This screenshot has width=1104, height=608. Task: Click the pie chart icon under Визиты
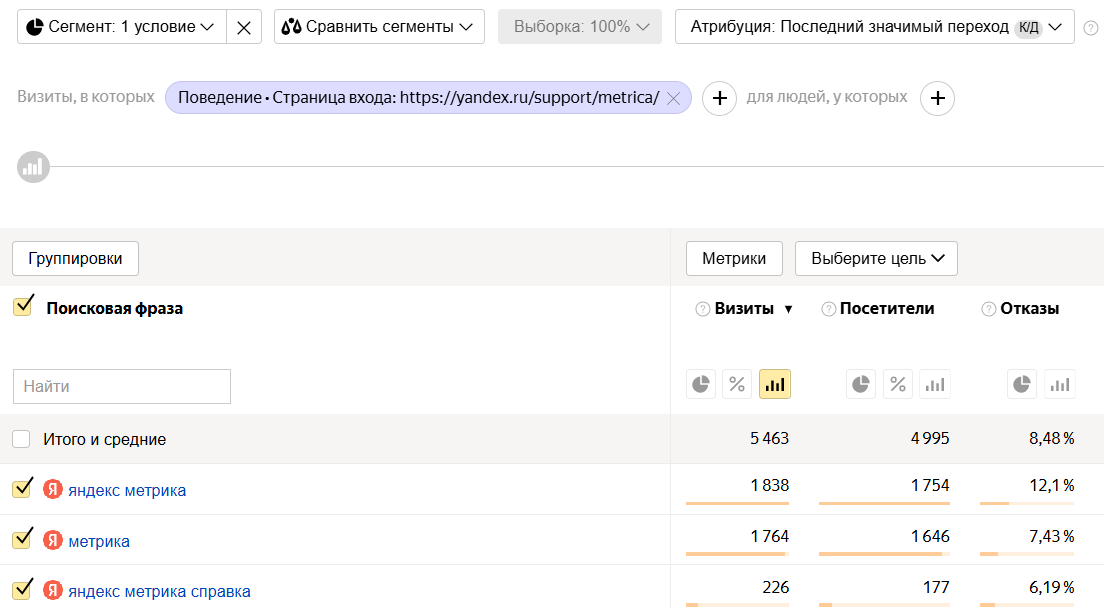click(702, 384)
